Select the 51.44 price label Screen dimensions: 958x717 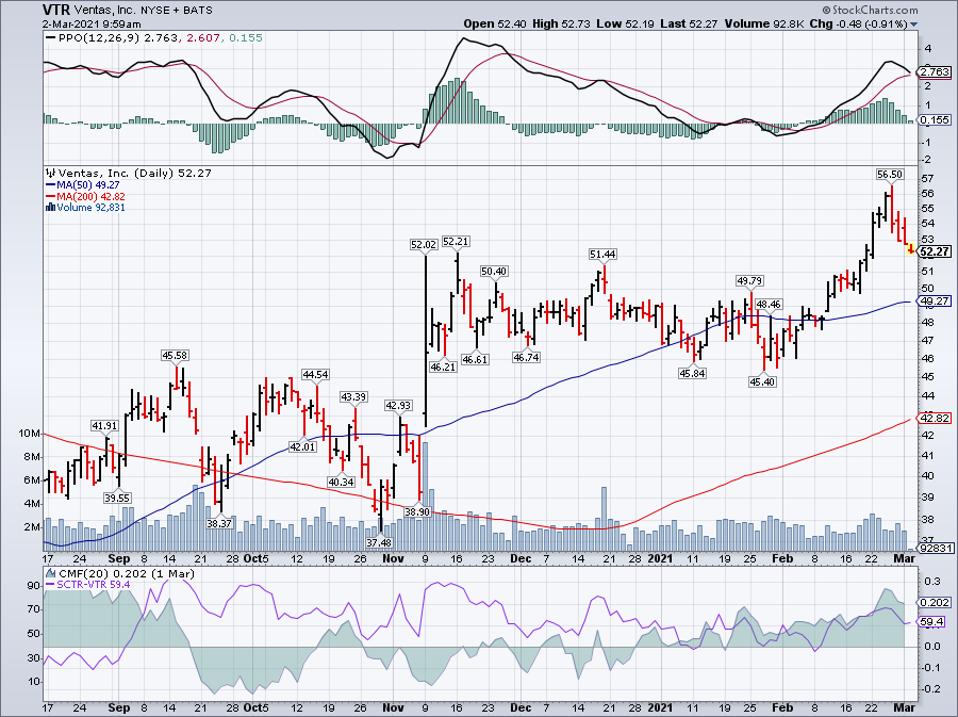pyautogui.click(x=602, y=253)
